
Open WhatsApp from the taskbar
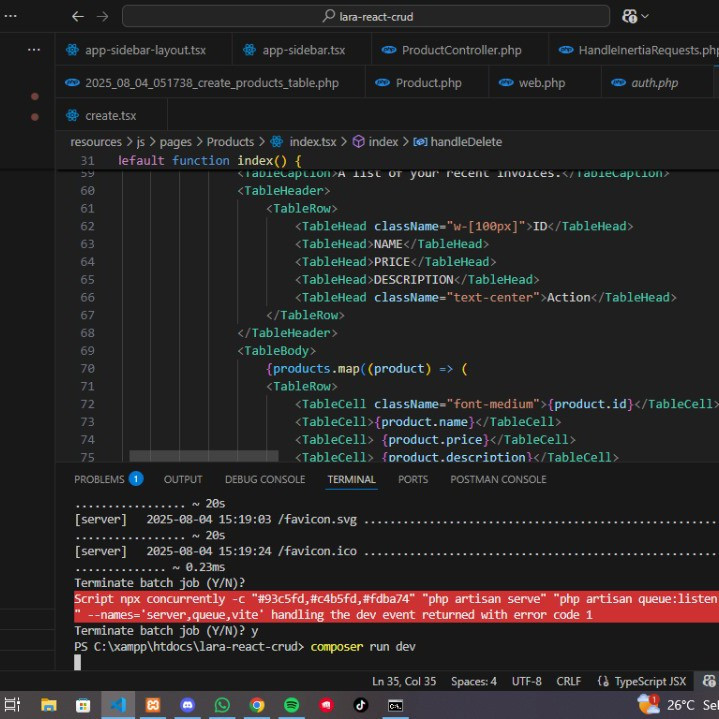[x=222, y=705]
